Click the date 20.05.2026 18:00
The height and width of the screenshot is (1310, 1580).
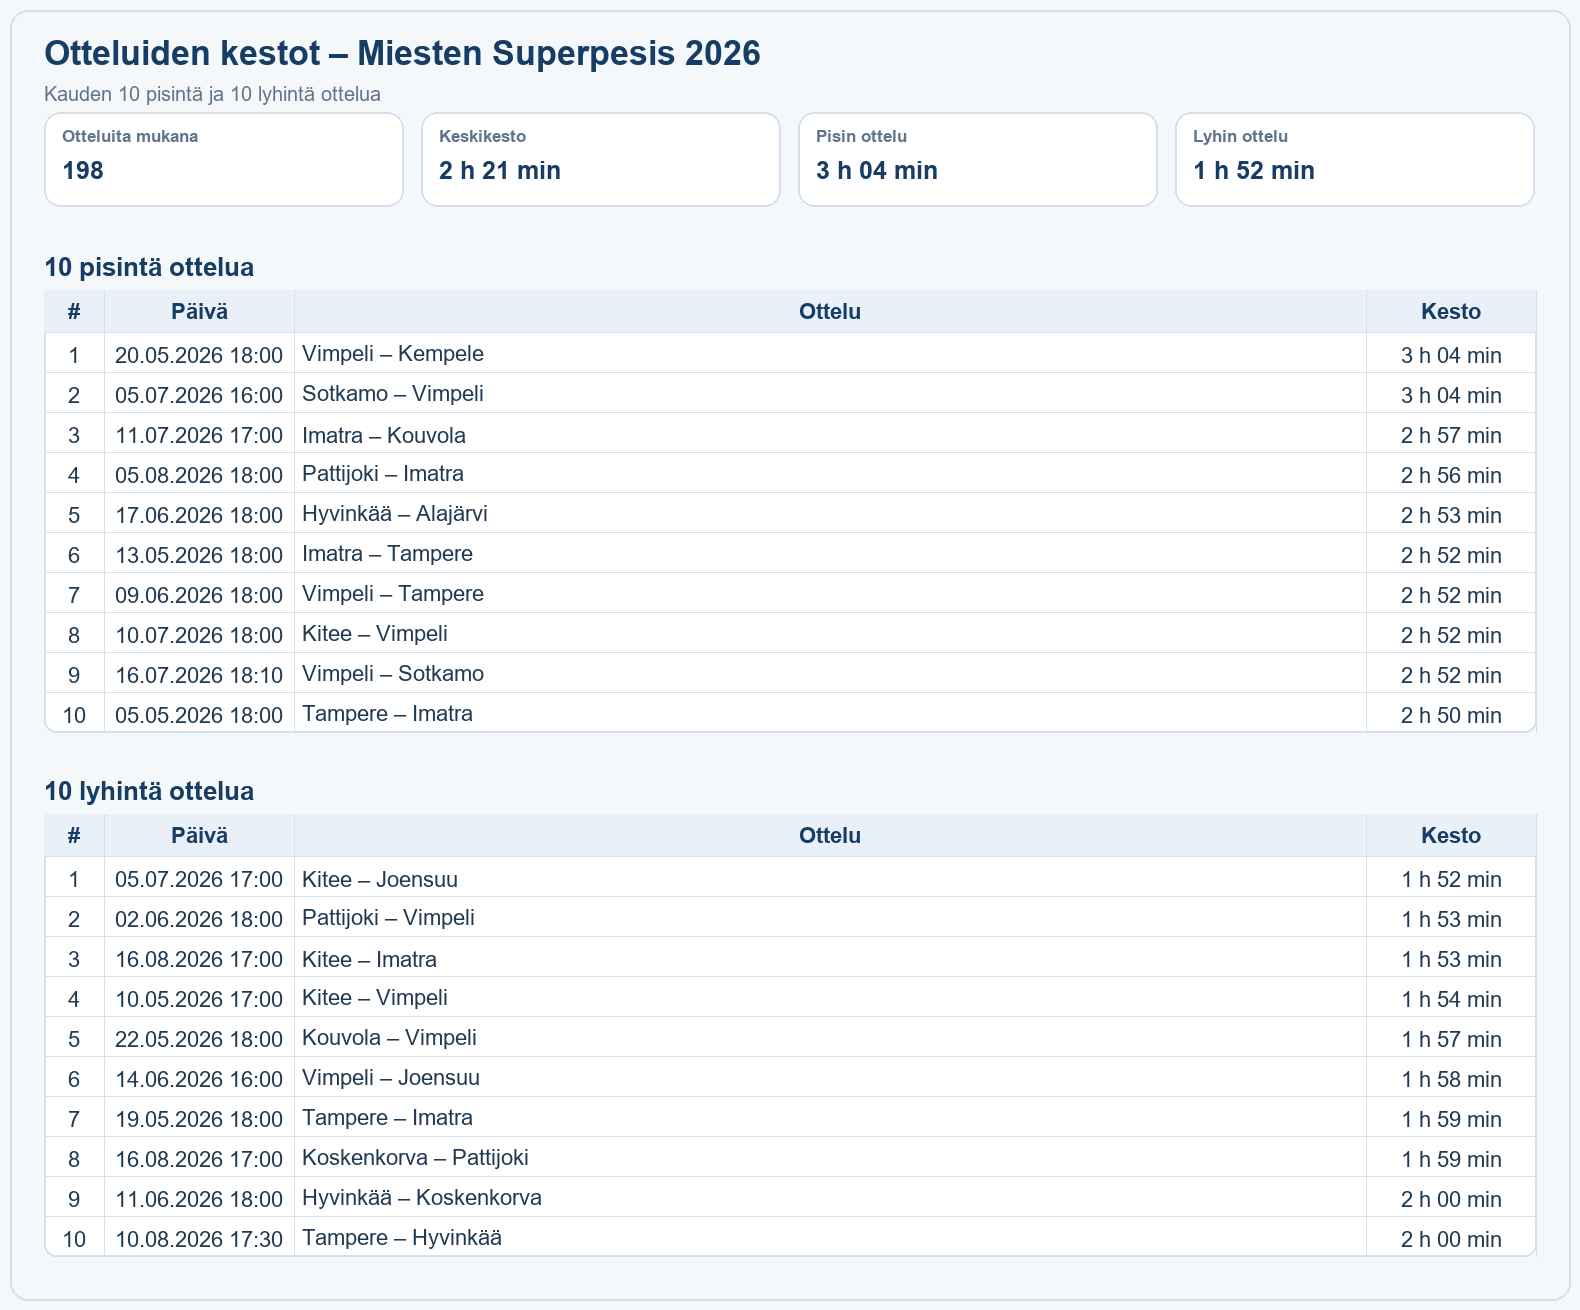coord(199,355)
